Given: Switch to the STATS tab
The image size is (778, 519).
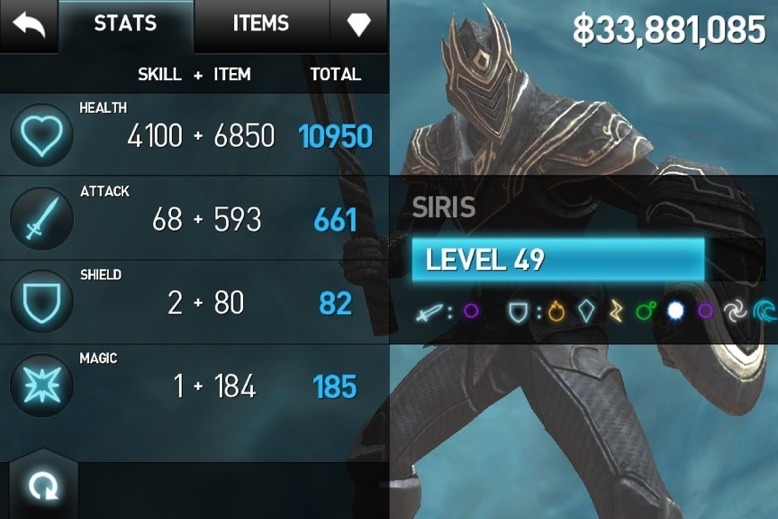Looking at the screenshot, I should (x=126, y=24).
